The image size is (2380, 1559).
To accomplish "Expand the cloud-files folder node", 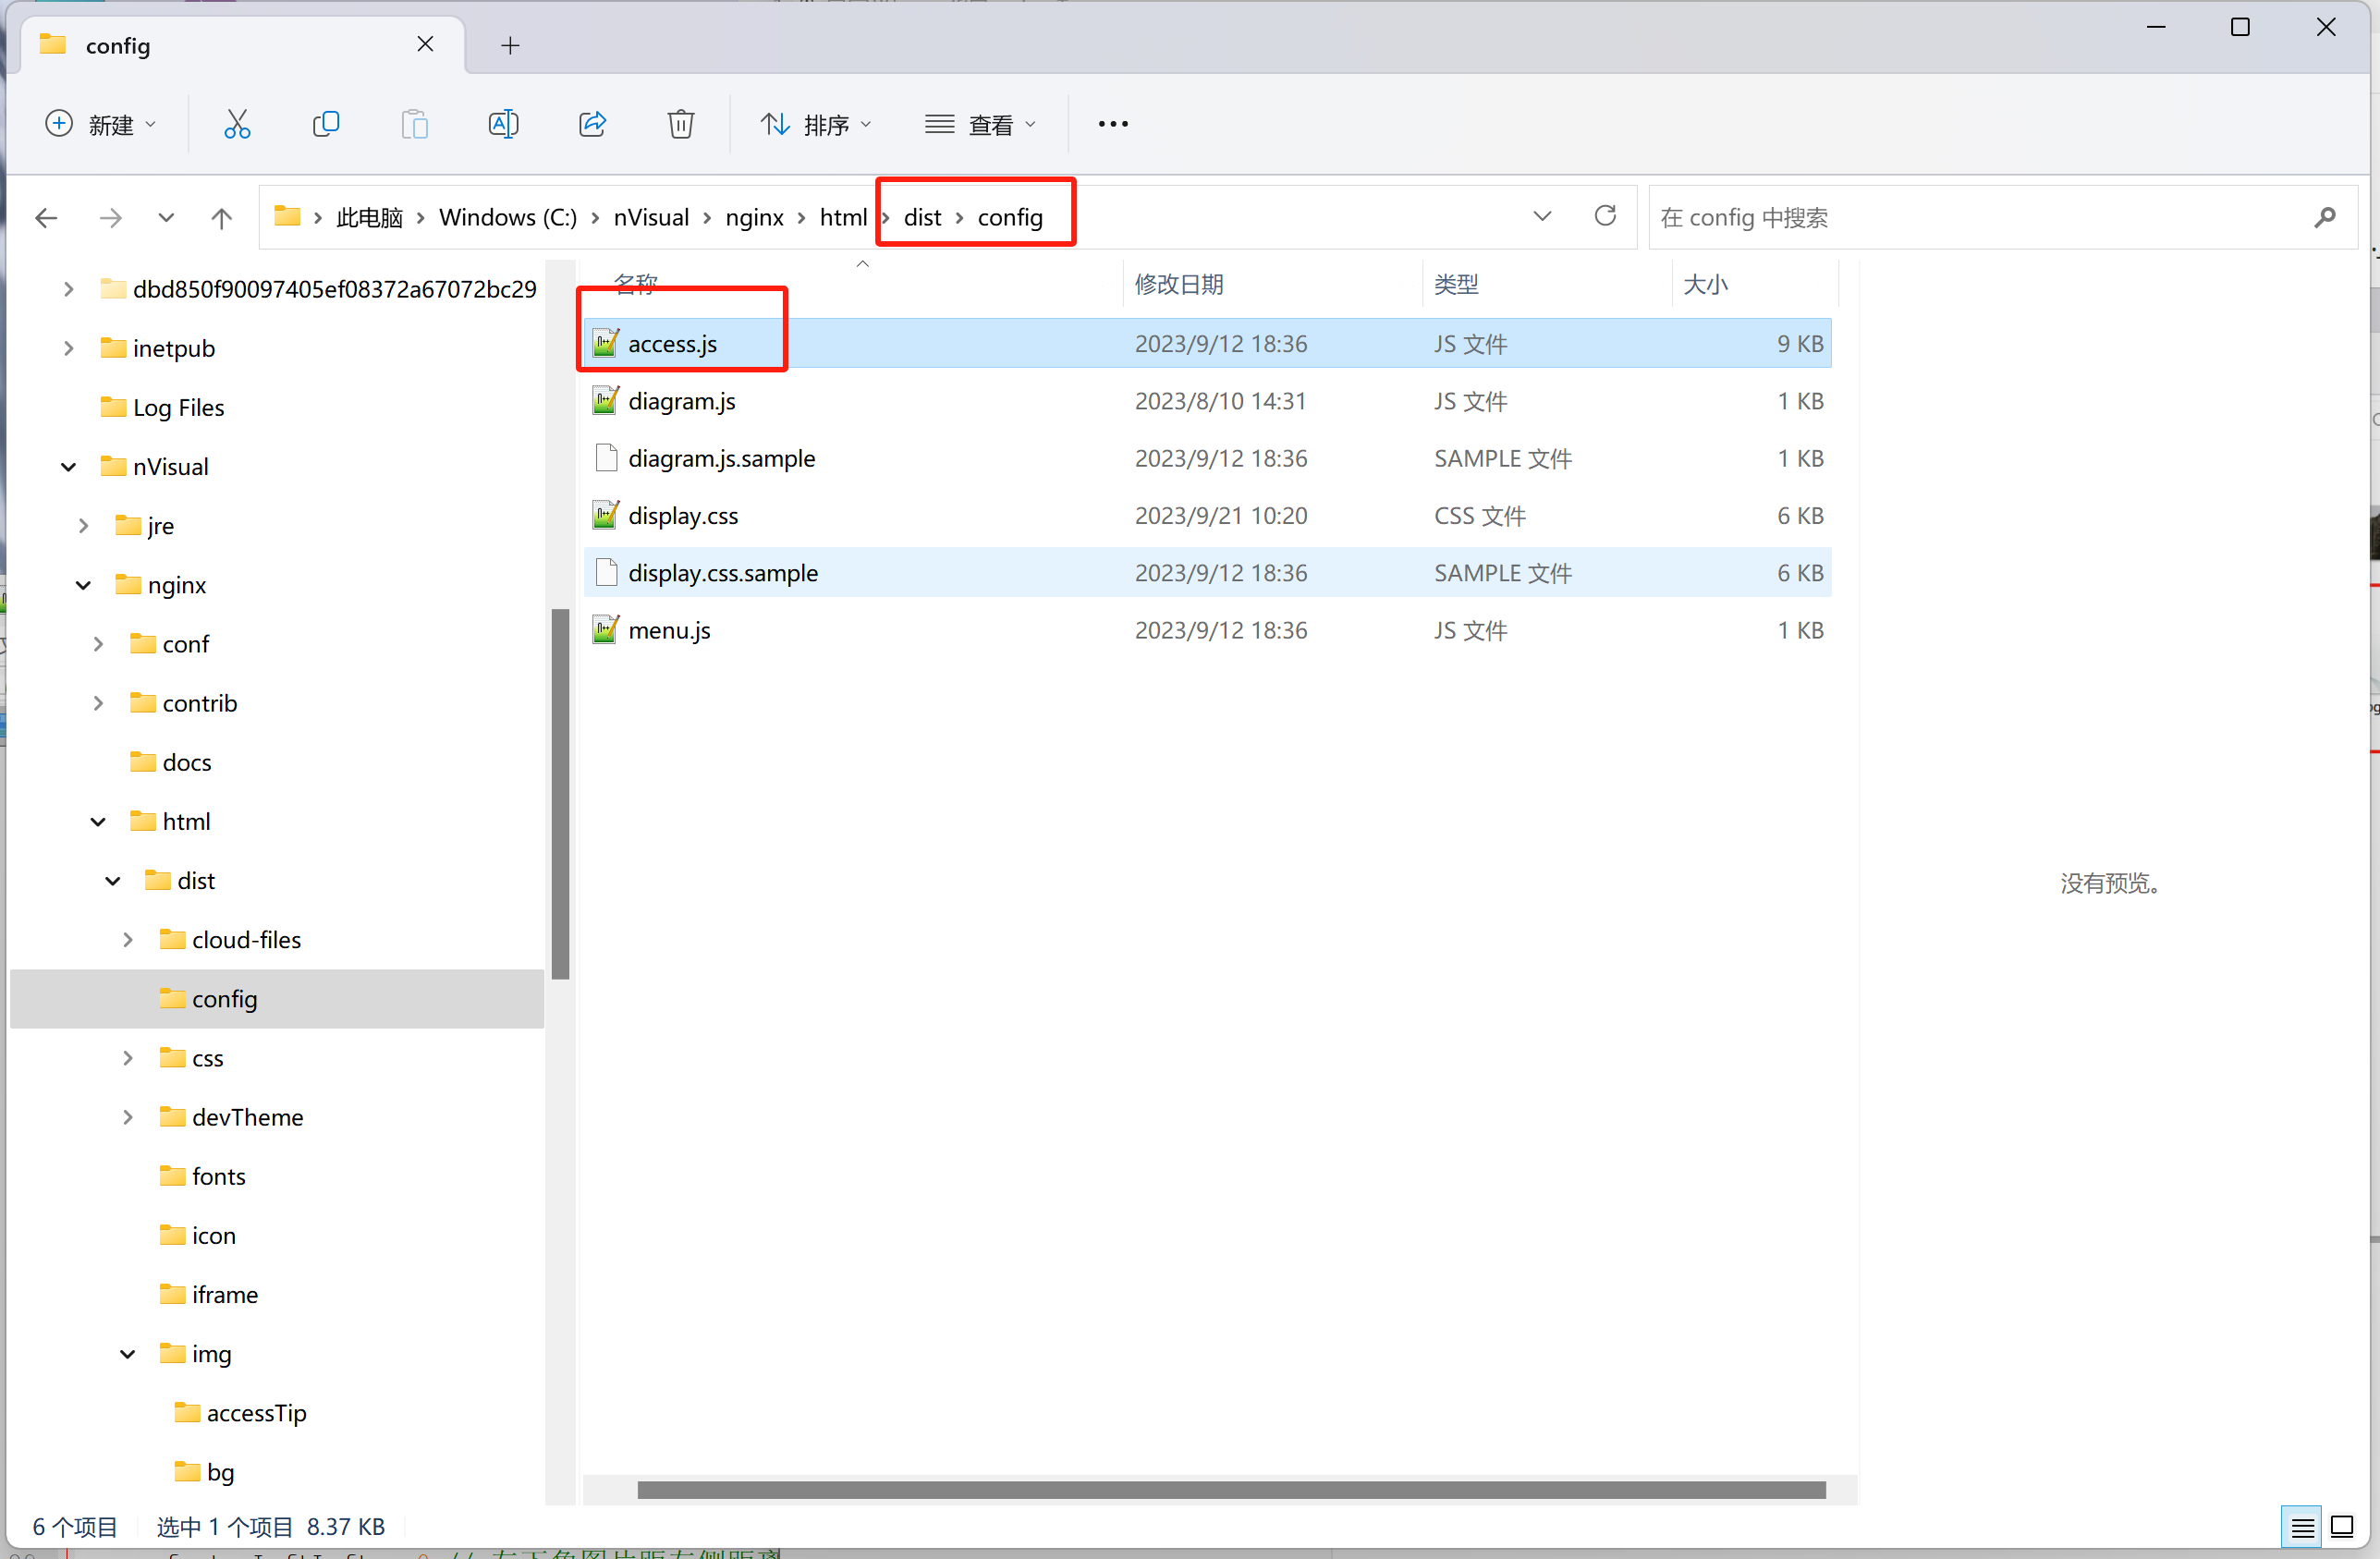I will [x=128, y=940].
